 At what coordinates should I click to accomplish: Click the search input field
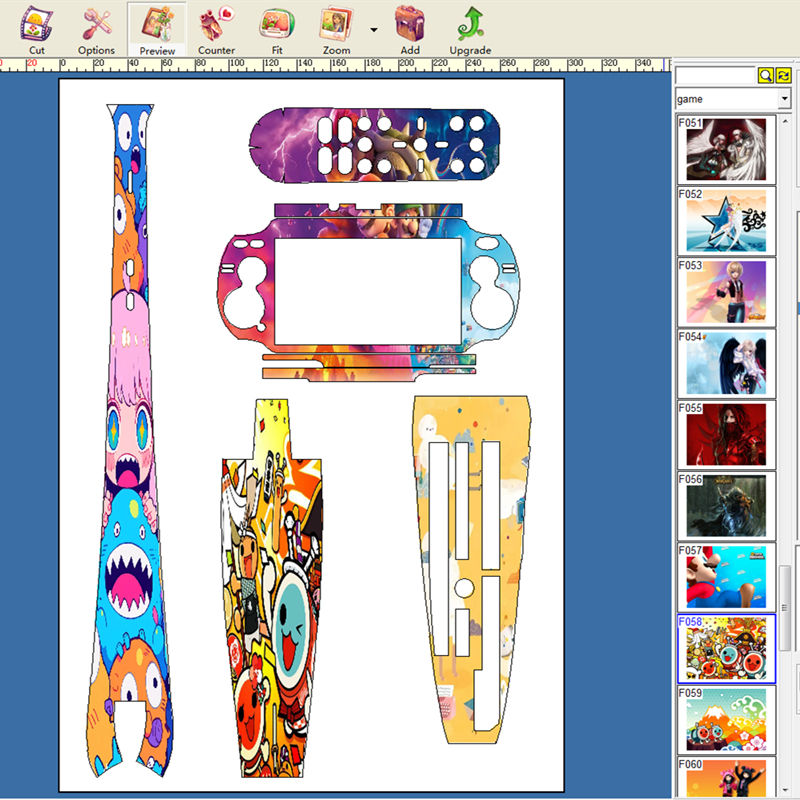tap(715, 76)
